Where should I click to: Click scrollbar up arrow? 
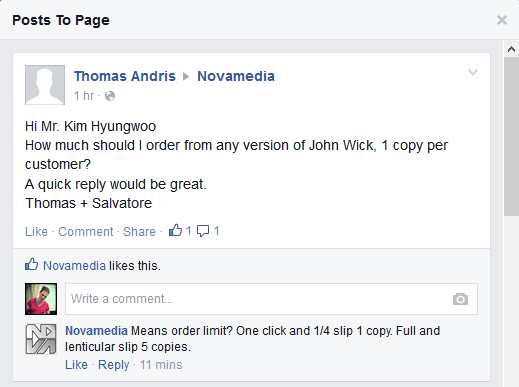point(511,49)
